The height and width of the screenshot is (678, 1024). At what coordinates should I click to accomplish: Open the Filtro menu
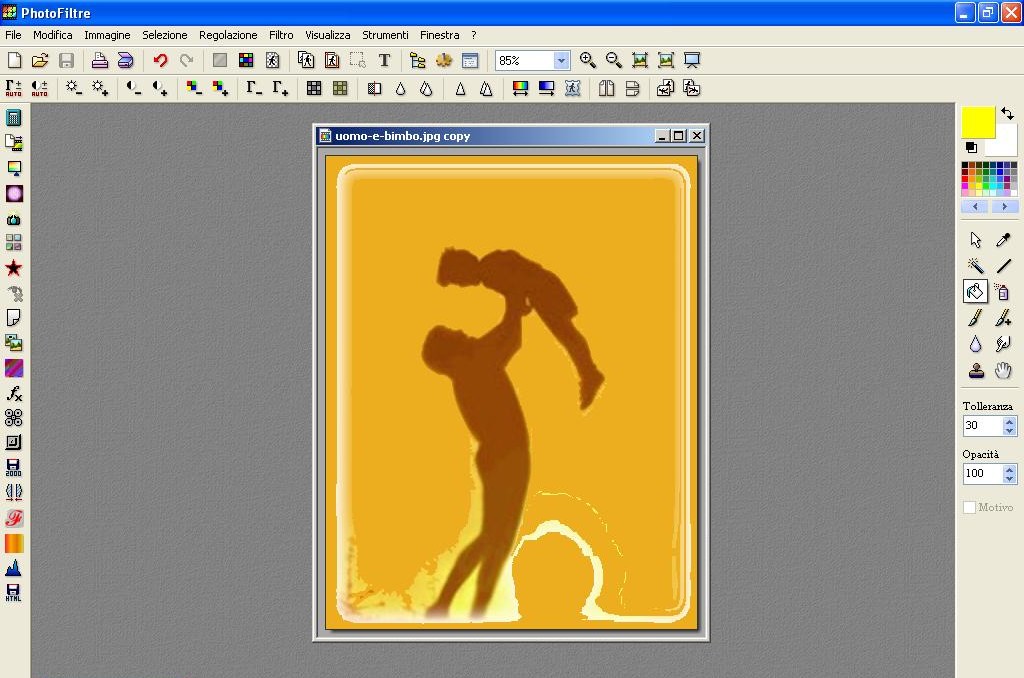(281, 35)
